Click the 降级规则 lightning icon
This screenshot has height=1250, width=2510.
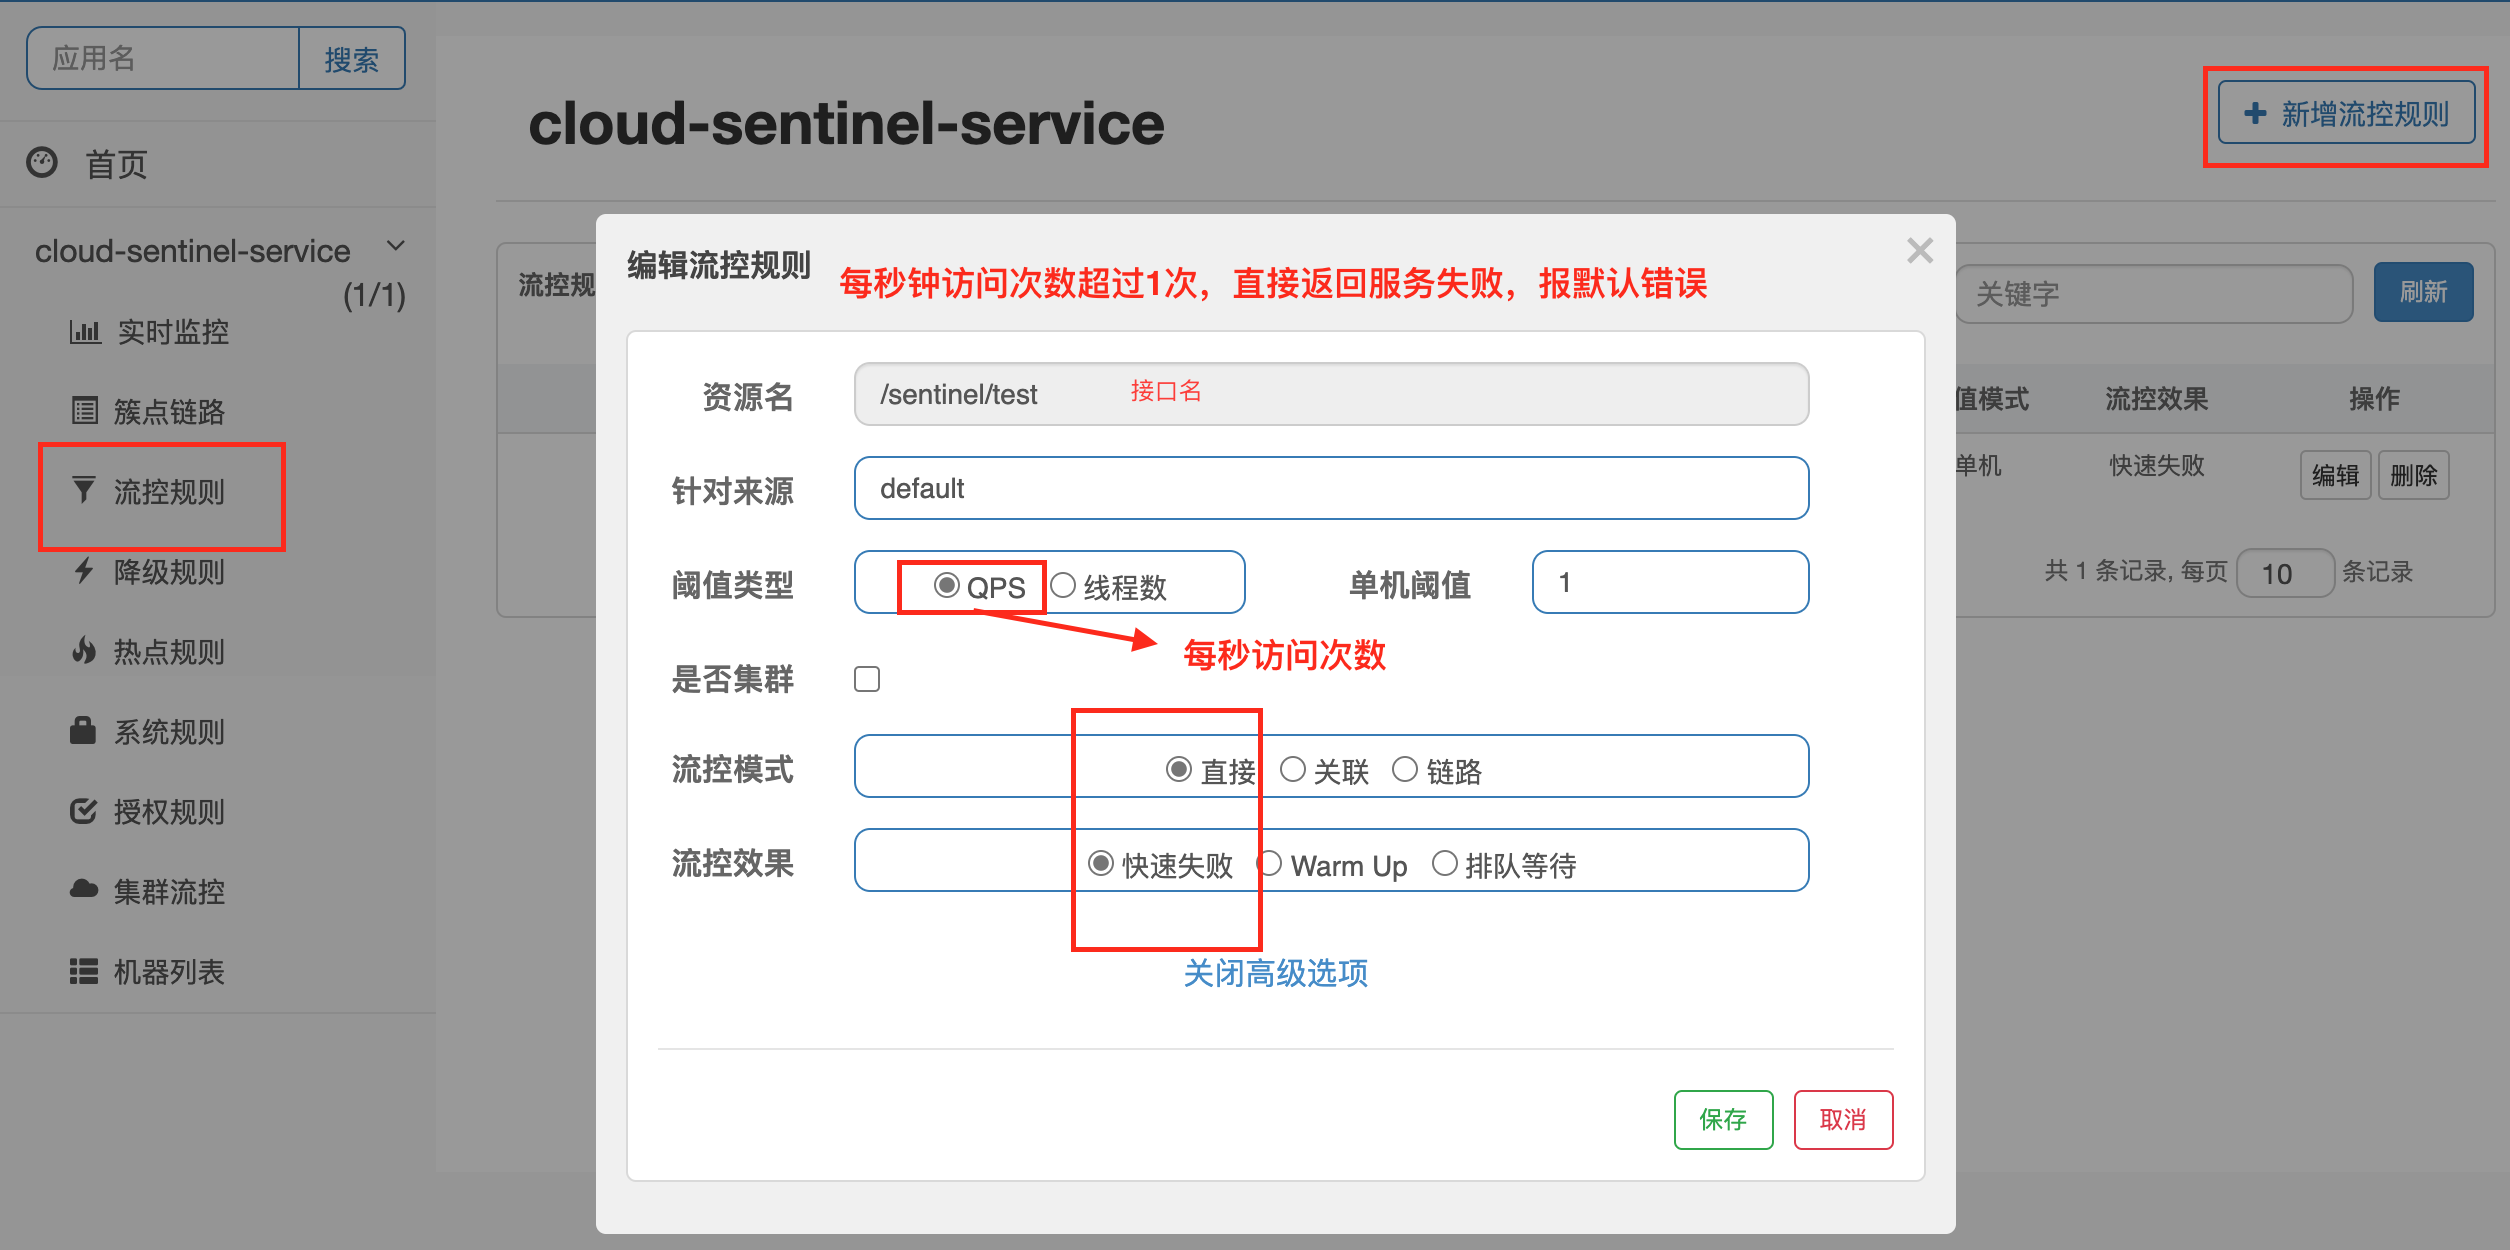(x=84, y=571)
